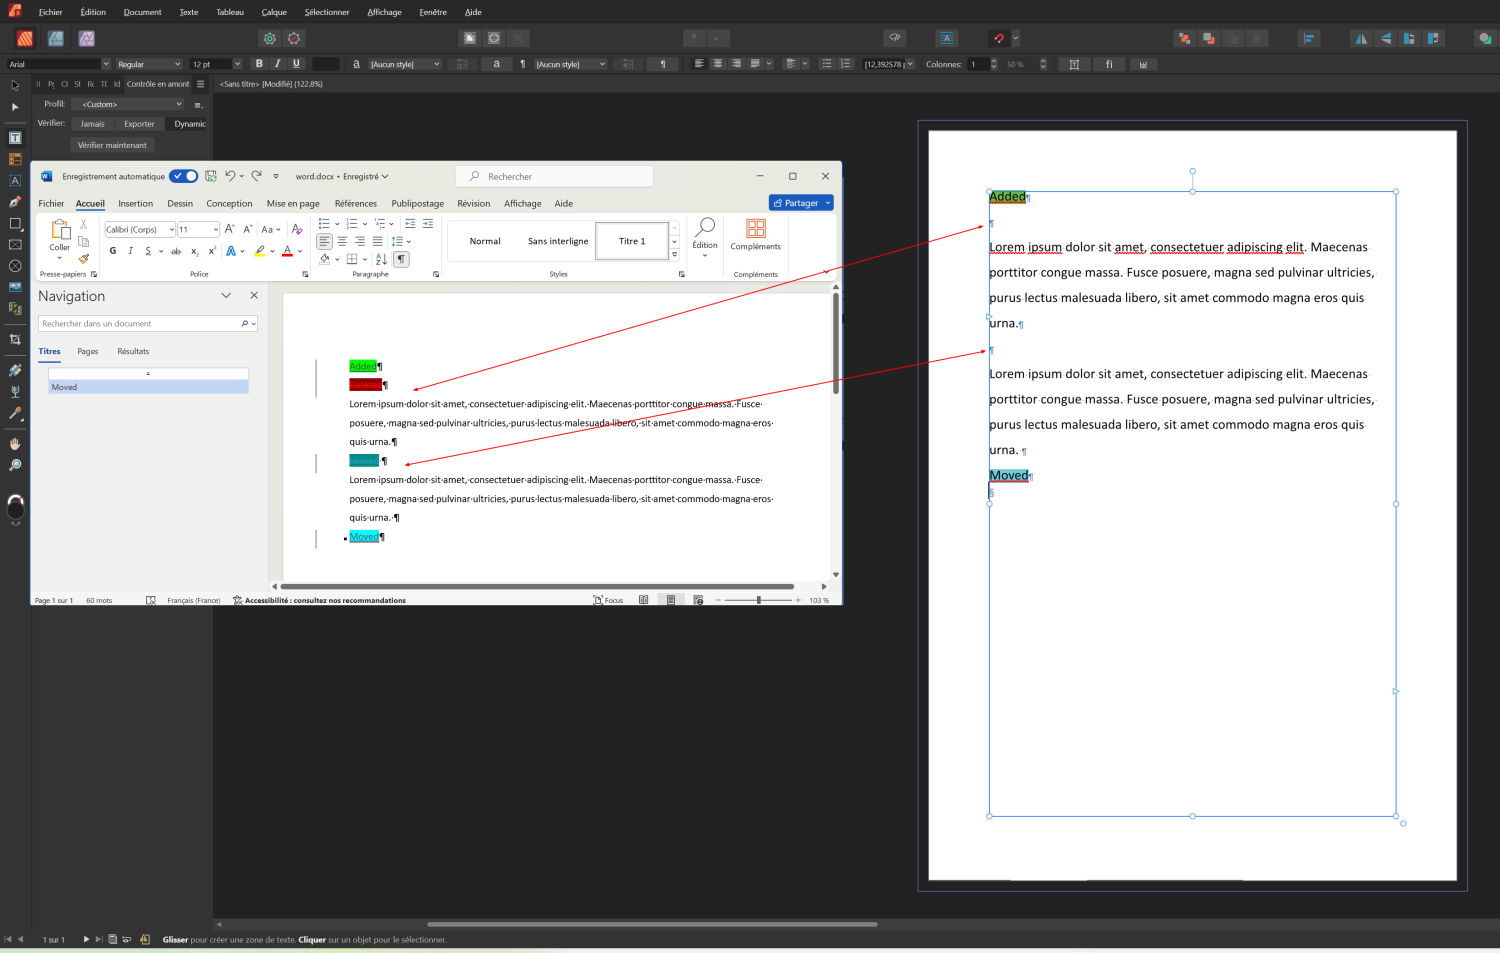1500x953 pixels.
Task: Choose the Crop tool in left toolbar
Action: [x=15, y=340]
